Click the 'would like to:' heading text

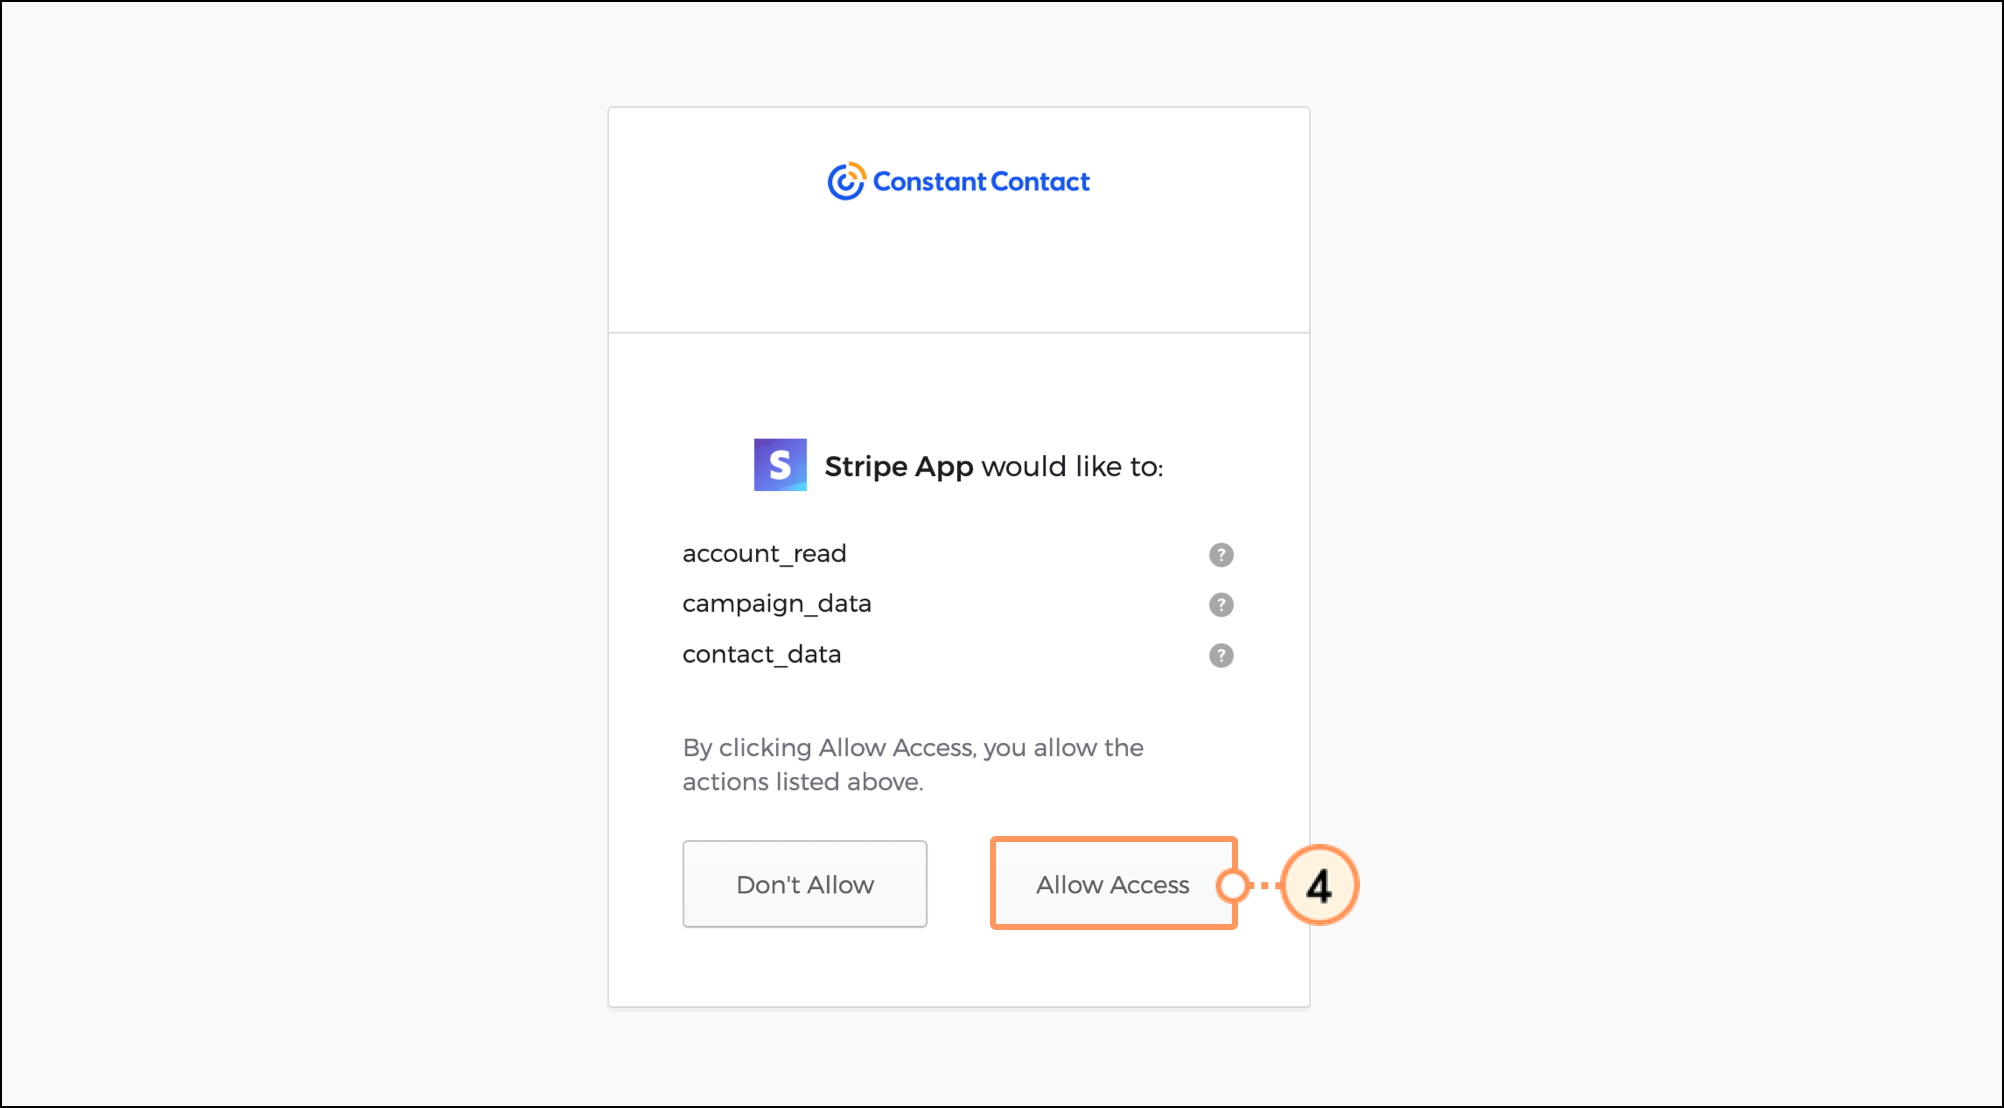point(1072,466)
